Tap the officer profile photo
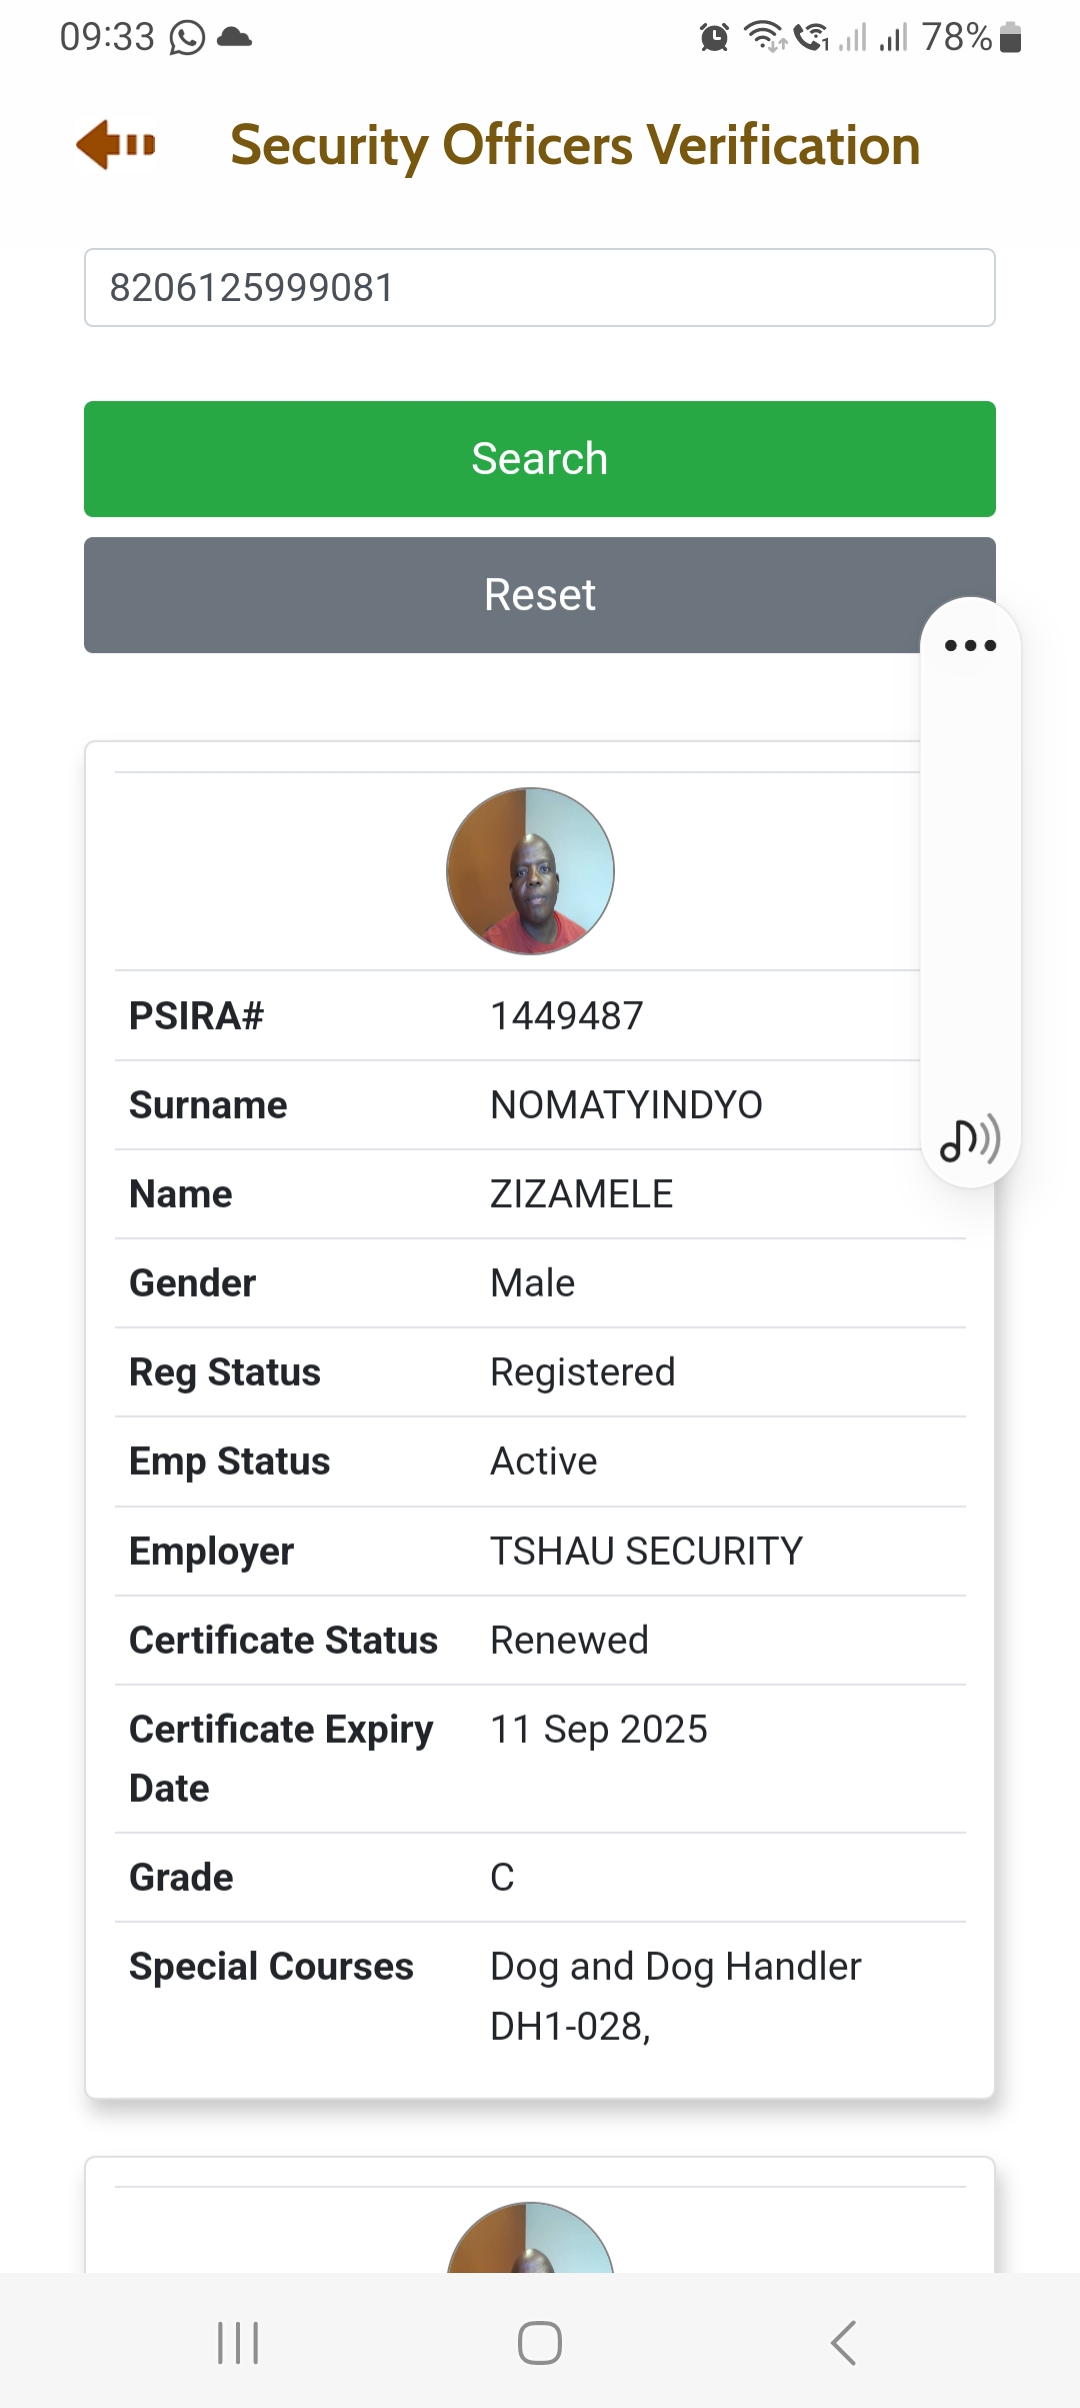The width and height of the screenshot is (1080, 2408). pos(530,871)
